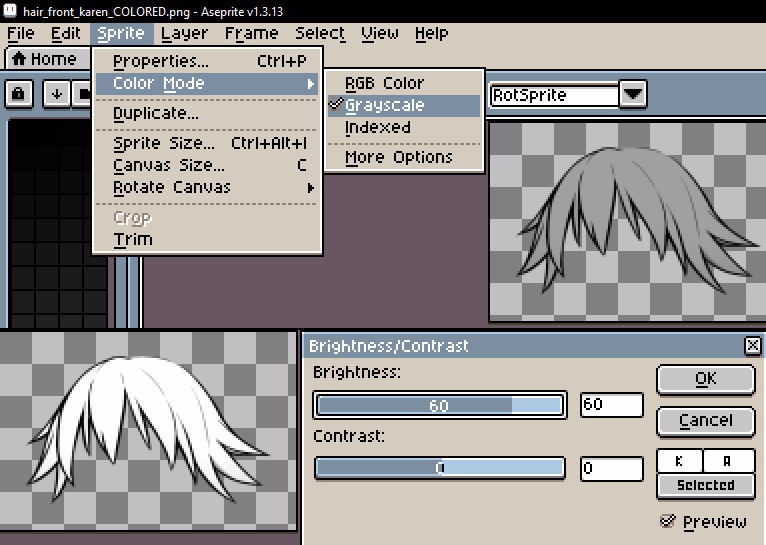Click the Brightness value input field

[611, 405]
